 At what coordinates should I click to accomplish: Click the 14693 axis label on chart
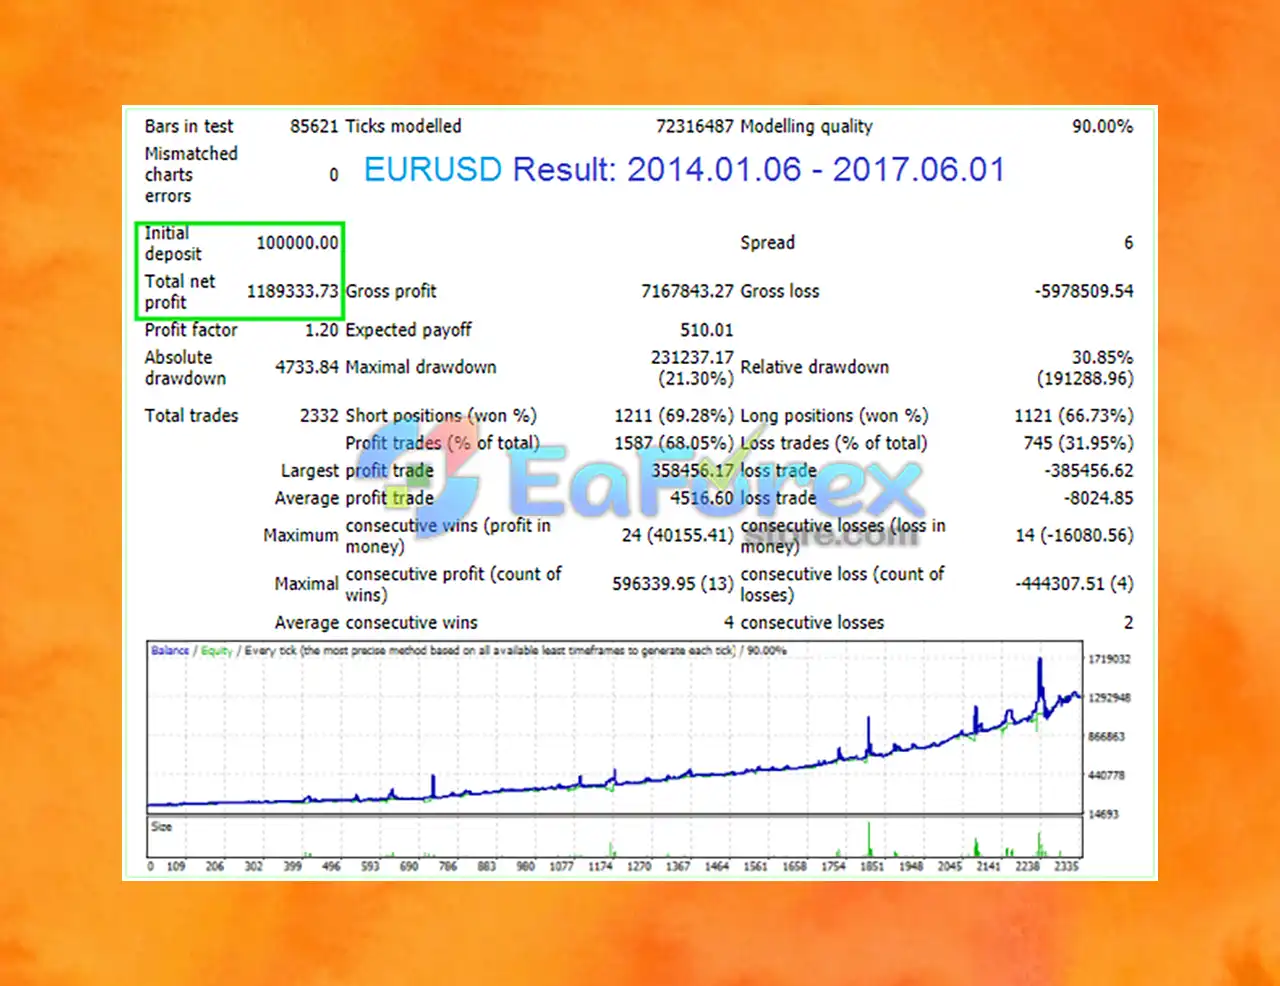point(1104,815)
